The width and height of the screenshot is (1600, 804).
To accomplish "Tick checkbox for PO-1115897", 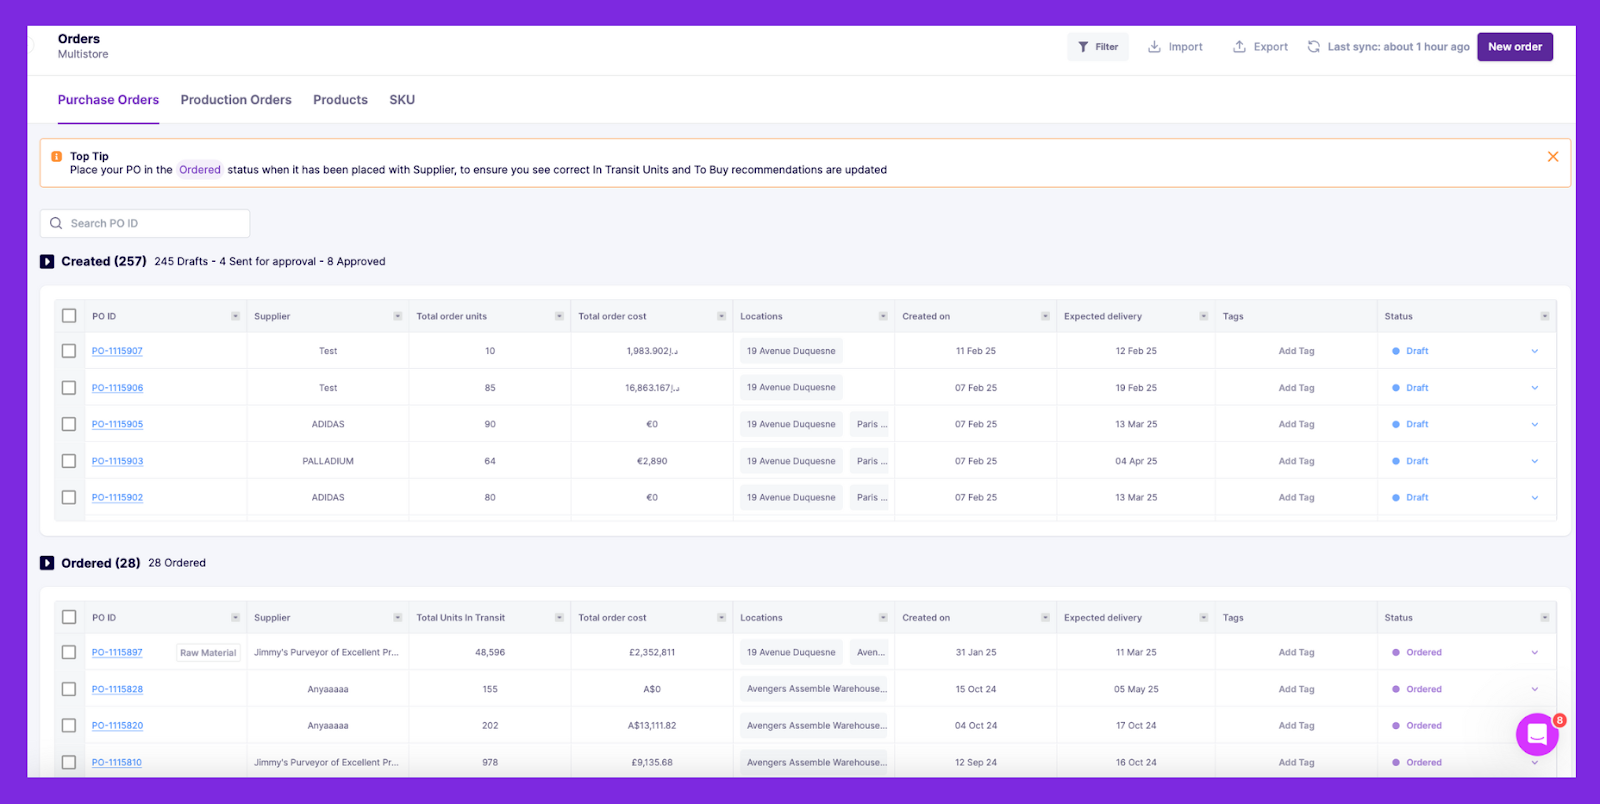I will (69, 652).
